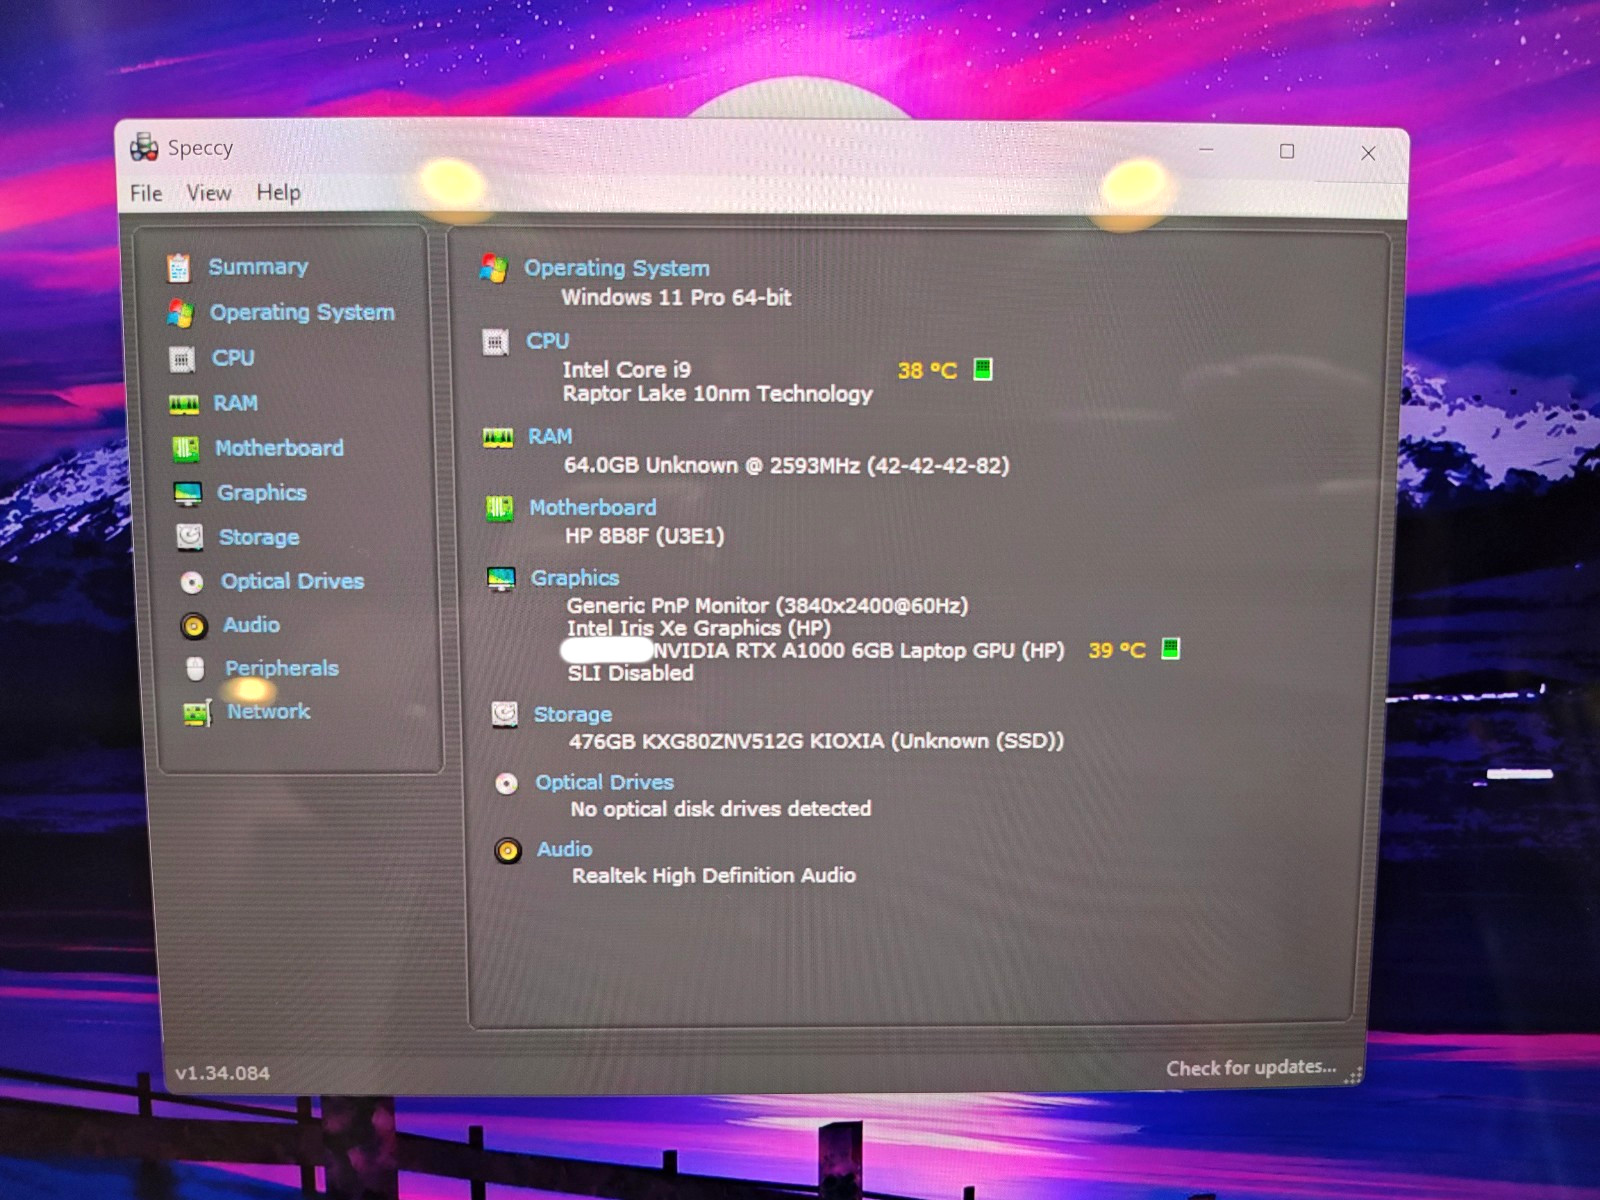Click the Storage drive icon in sidebar
The image size is (1600, 1200).
point(190,538)
